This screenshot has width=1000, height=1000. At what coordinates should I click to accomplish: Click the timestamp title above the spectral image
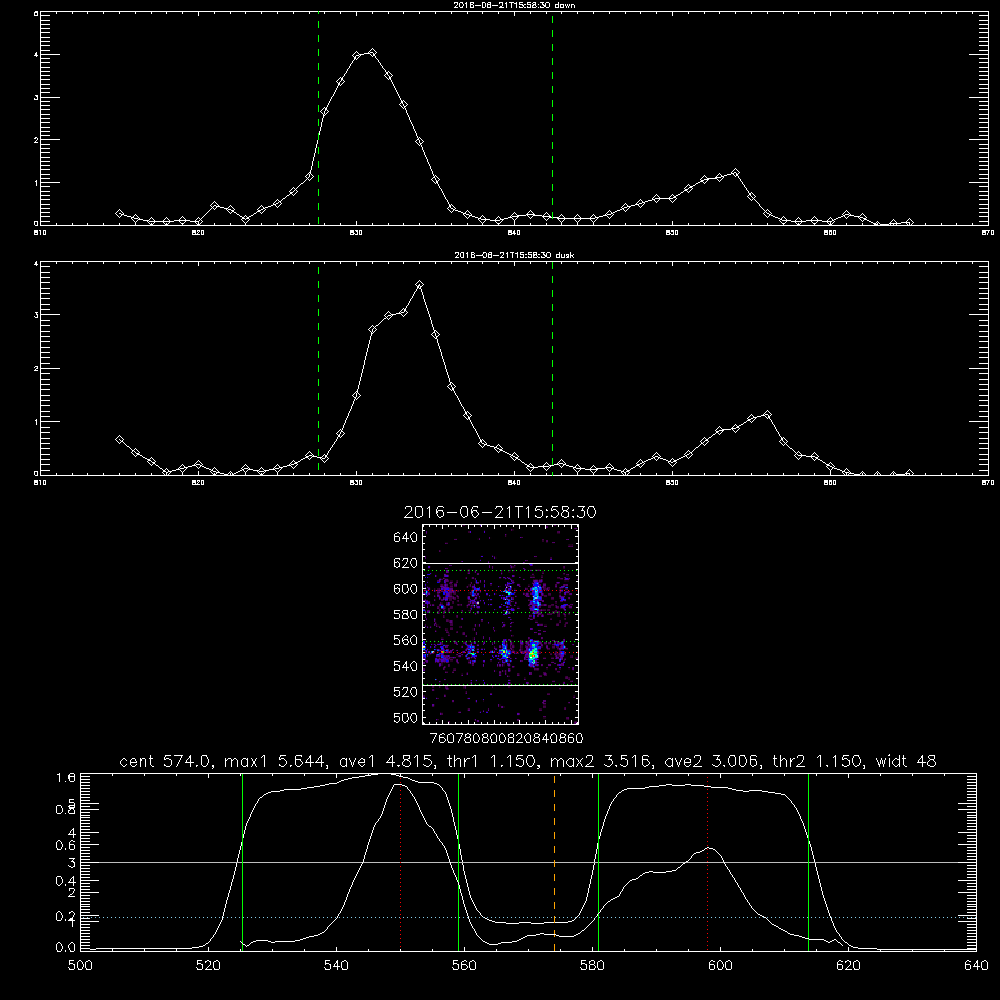(x=500, y=512)
